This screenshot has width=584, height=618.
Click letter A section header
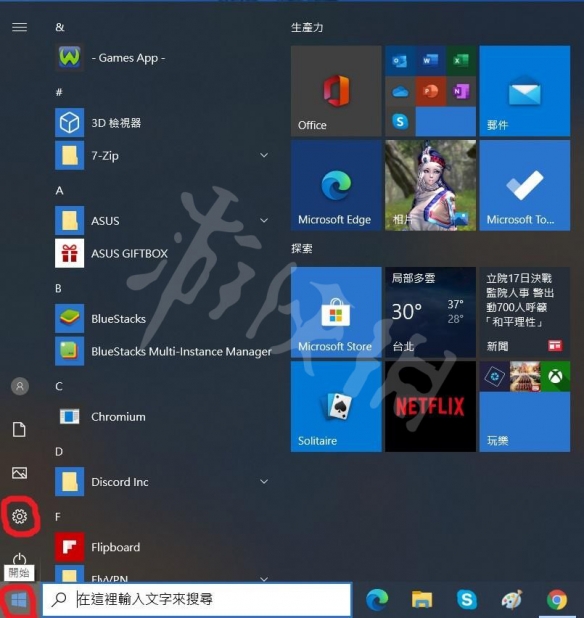click(60, 191)
